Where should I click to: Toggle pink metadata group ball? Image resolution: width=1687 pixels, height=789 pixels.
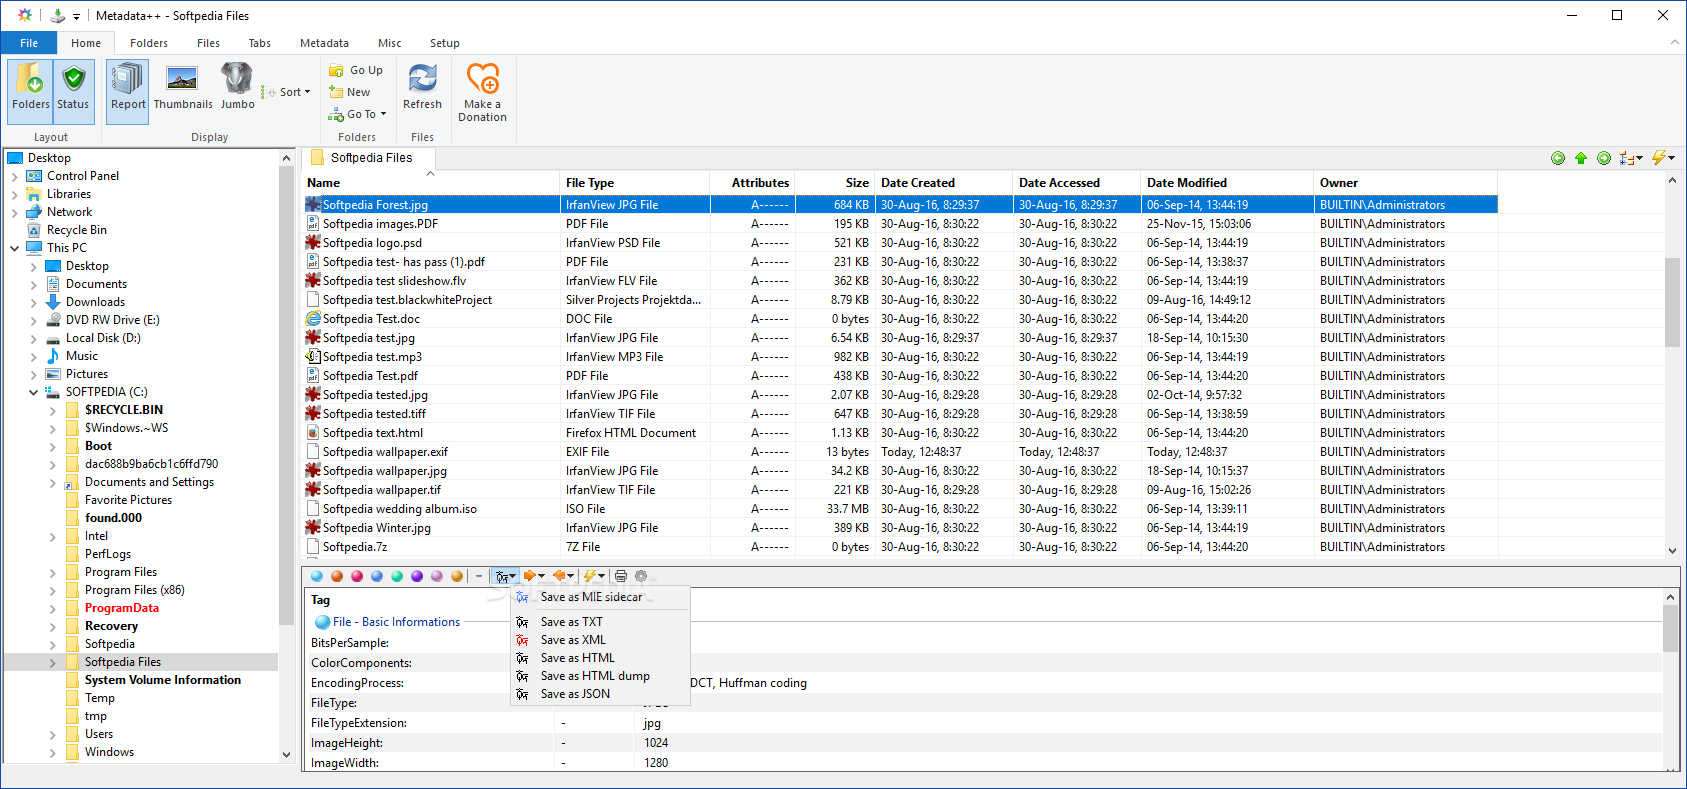click(x=357, y=576)
